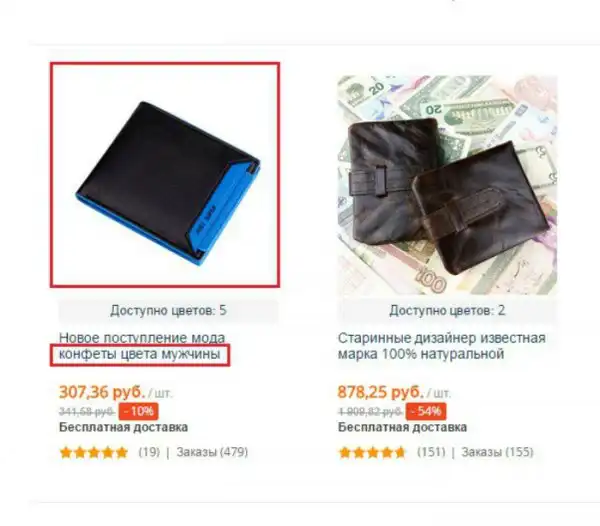Click the five-star rating of blue wallet

pyautogui.click(x=94, y=453)
